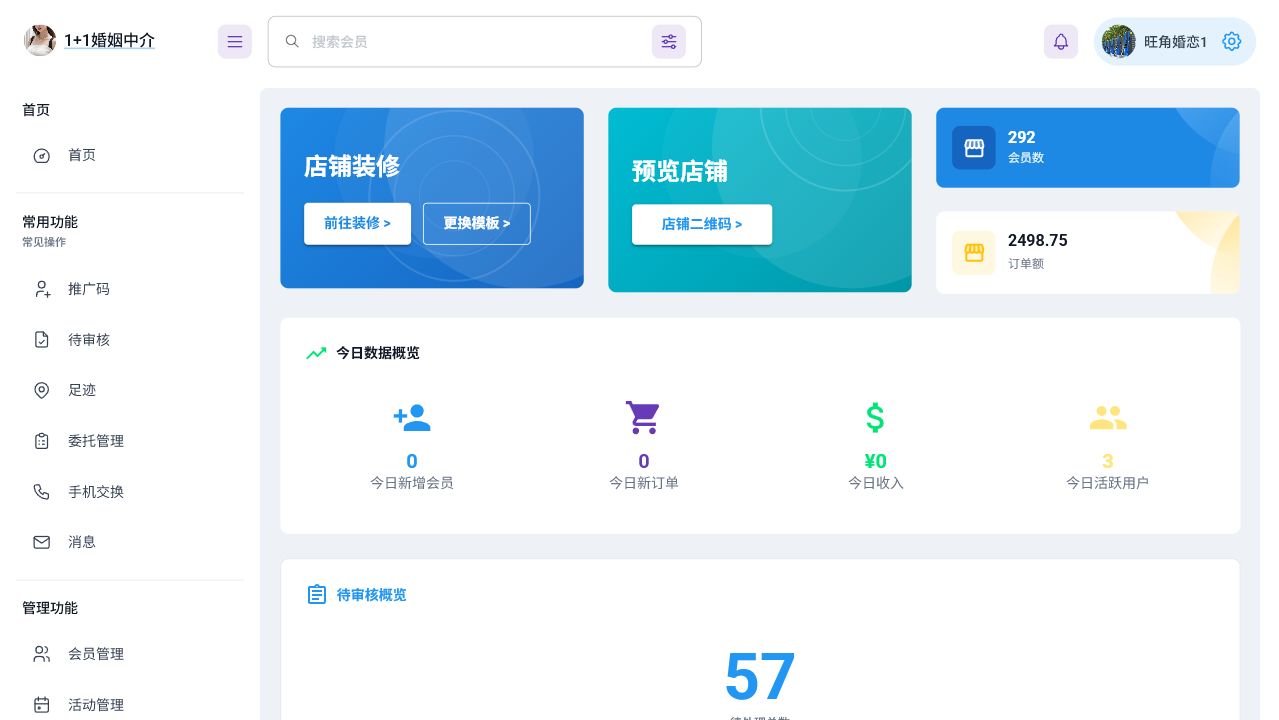Image resolution: width=1279 pixels, height=720 pixels.
Task: Click the compass icon beside 首页
Action: click(x=41, y=155)
